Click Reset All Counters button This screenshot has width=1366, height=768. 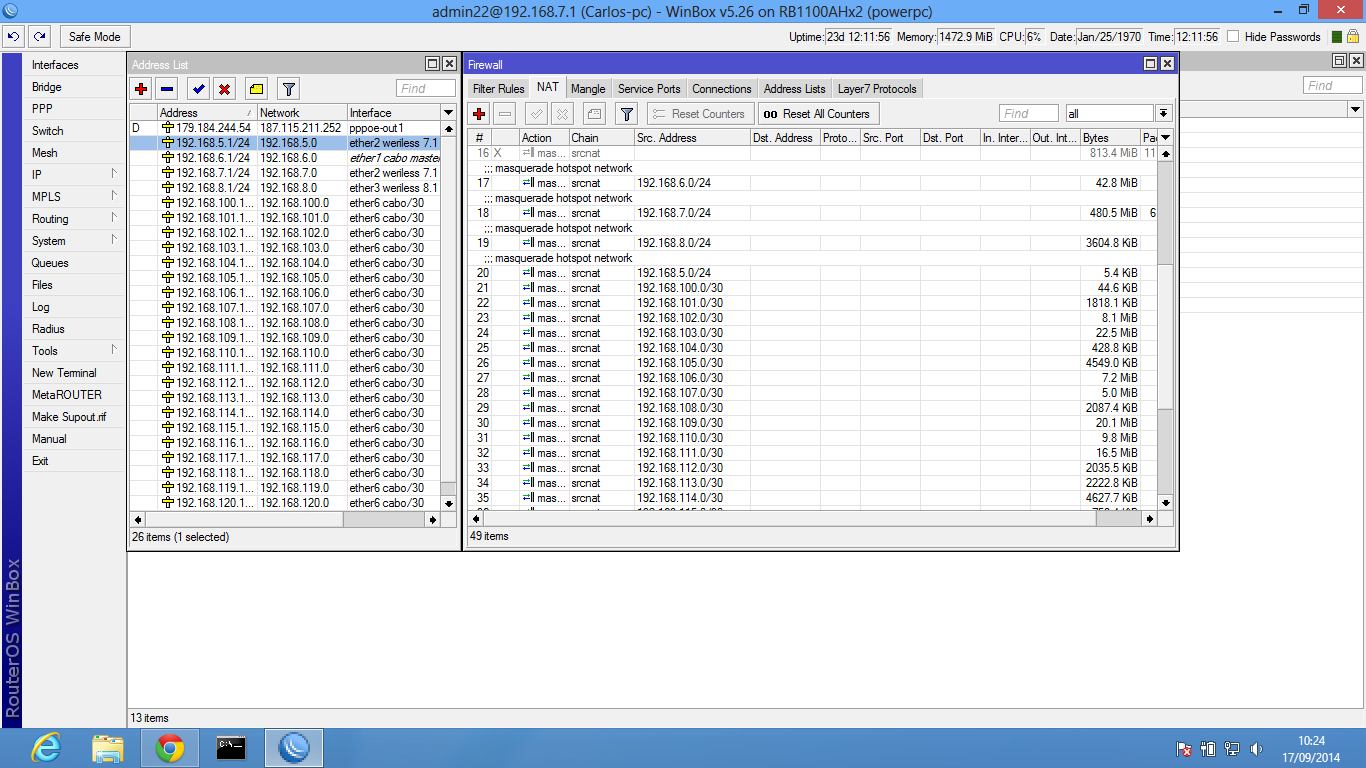[x=818, y=114]
